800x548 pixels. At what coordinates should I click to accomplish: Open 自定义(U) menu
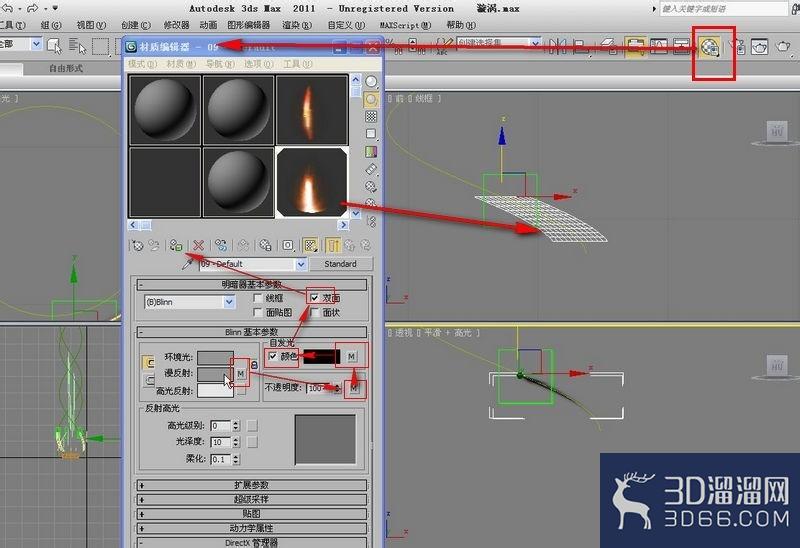coord(346,25)
